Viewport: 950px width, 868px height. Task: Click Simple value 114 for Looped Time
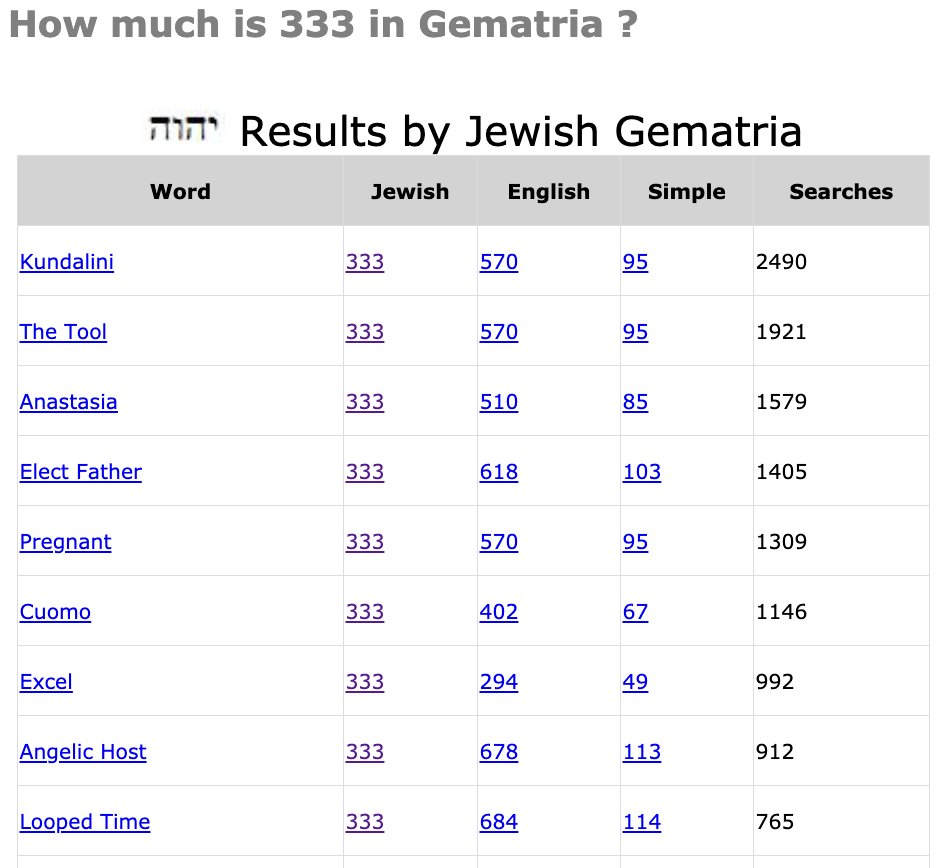[x=642, y=822]
